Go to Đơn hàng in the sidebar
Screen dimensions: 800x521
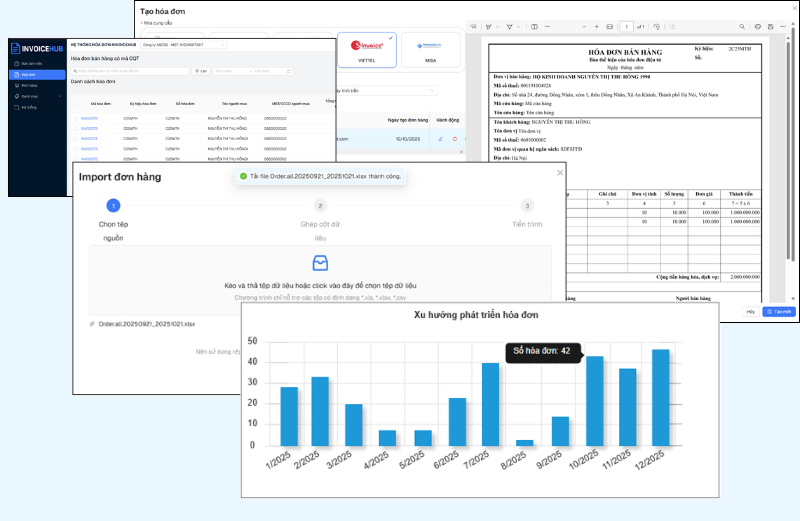tap(29, 84)
